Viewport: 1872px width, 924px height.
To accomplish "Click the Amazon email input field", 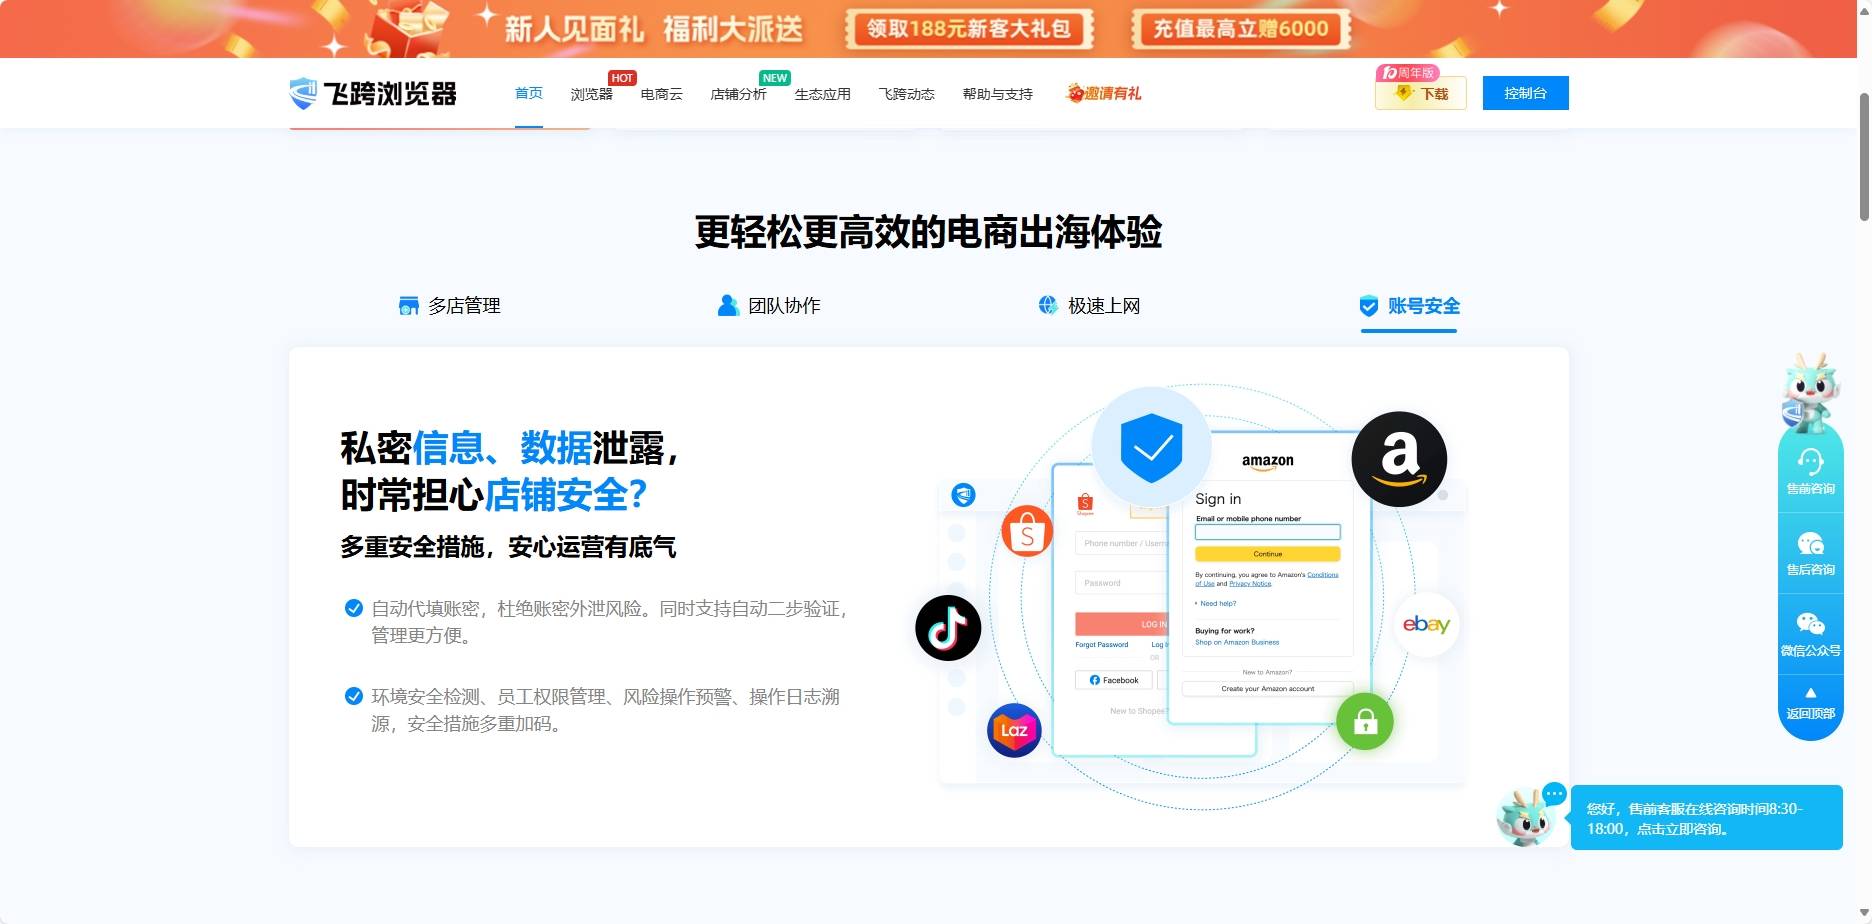I will coord(1267,533).
